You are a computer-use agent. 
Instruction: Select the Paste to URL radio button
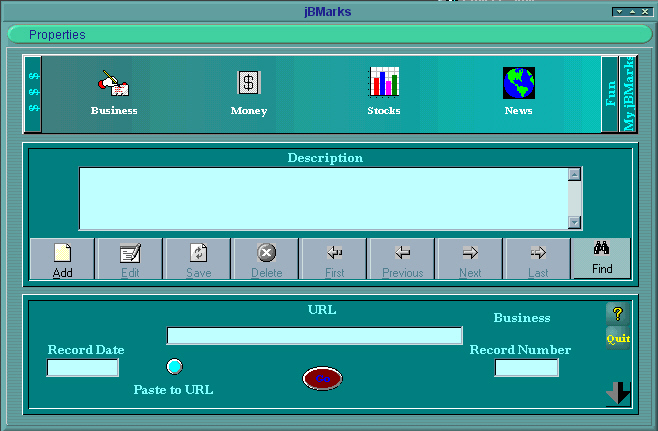click(x=174, y=366)
